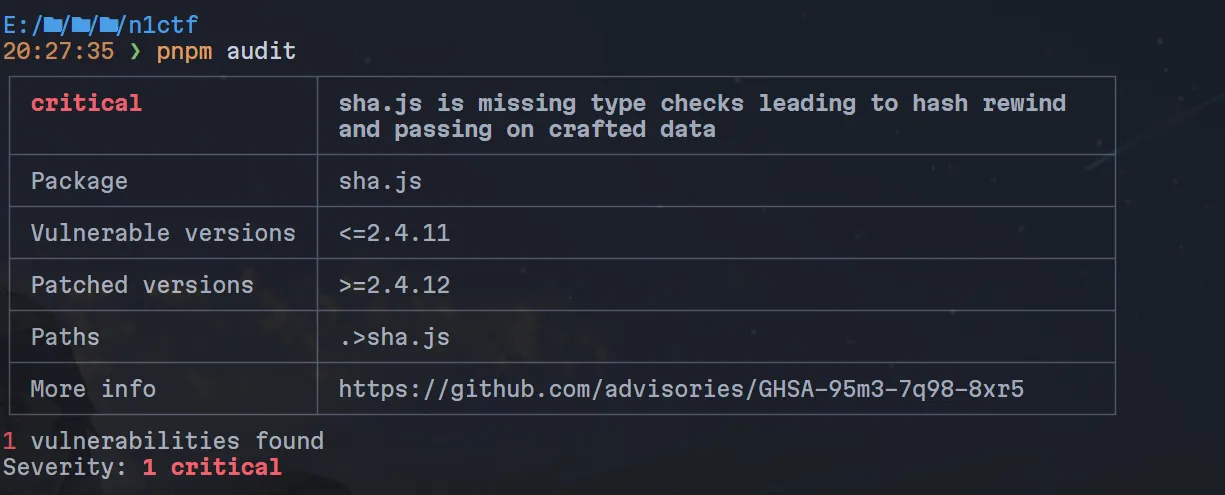The image size is (1225, 495).
Task: Click the red critical label in the table
Action: pos(86,103)
